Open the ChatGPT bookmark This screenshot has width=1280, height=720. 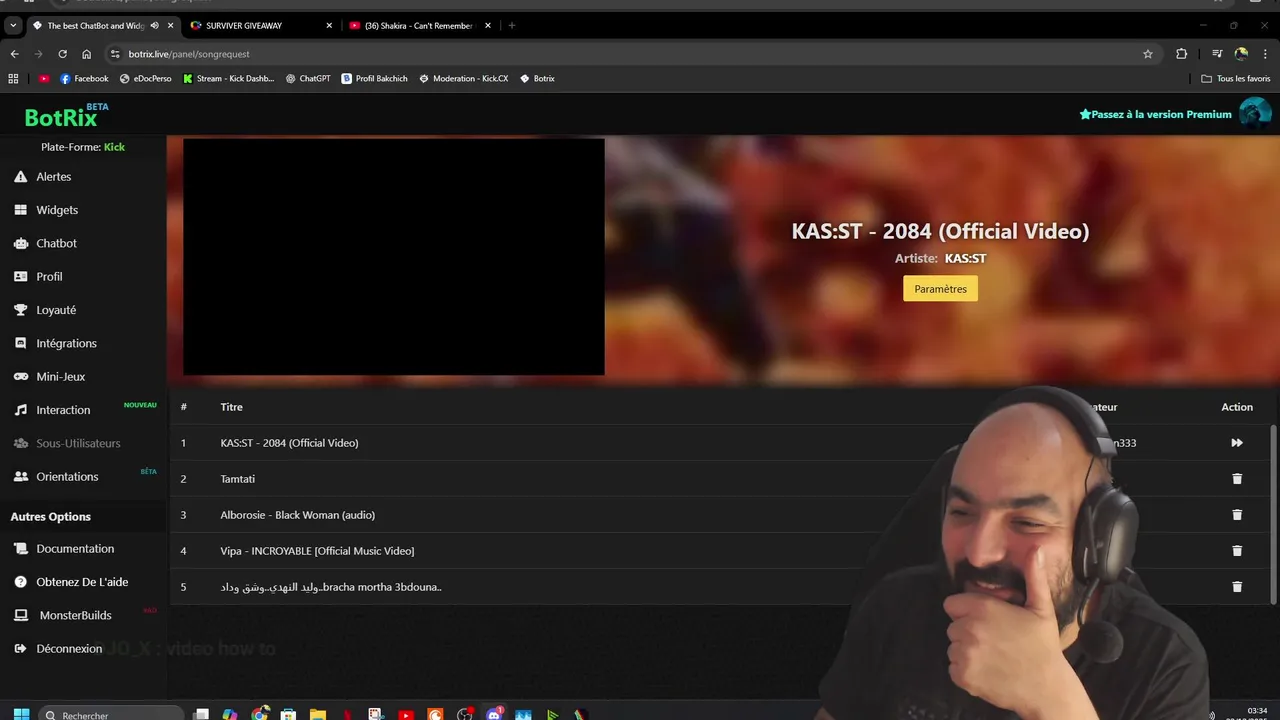(308, 79)
